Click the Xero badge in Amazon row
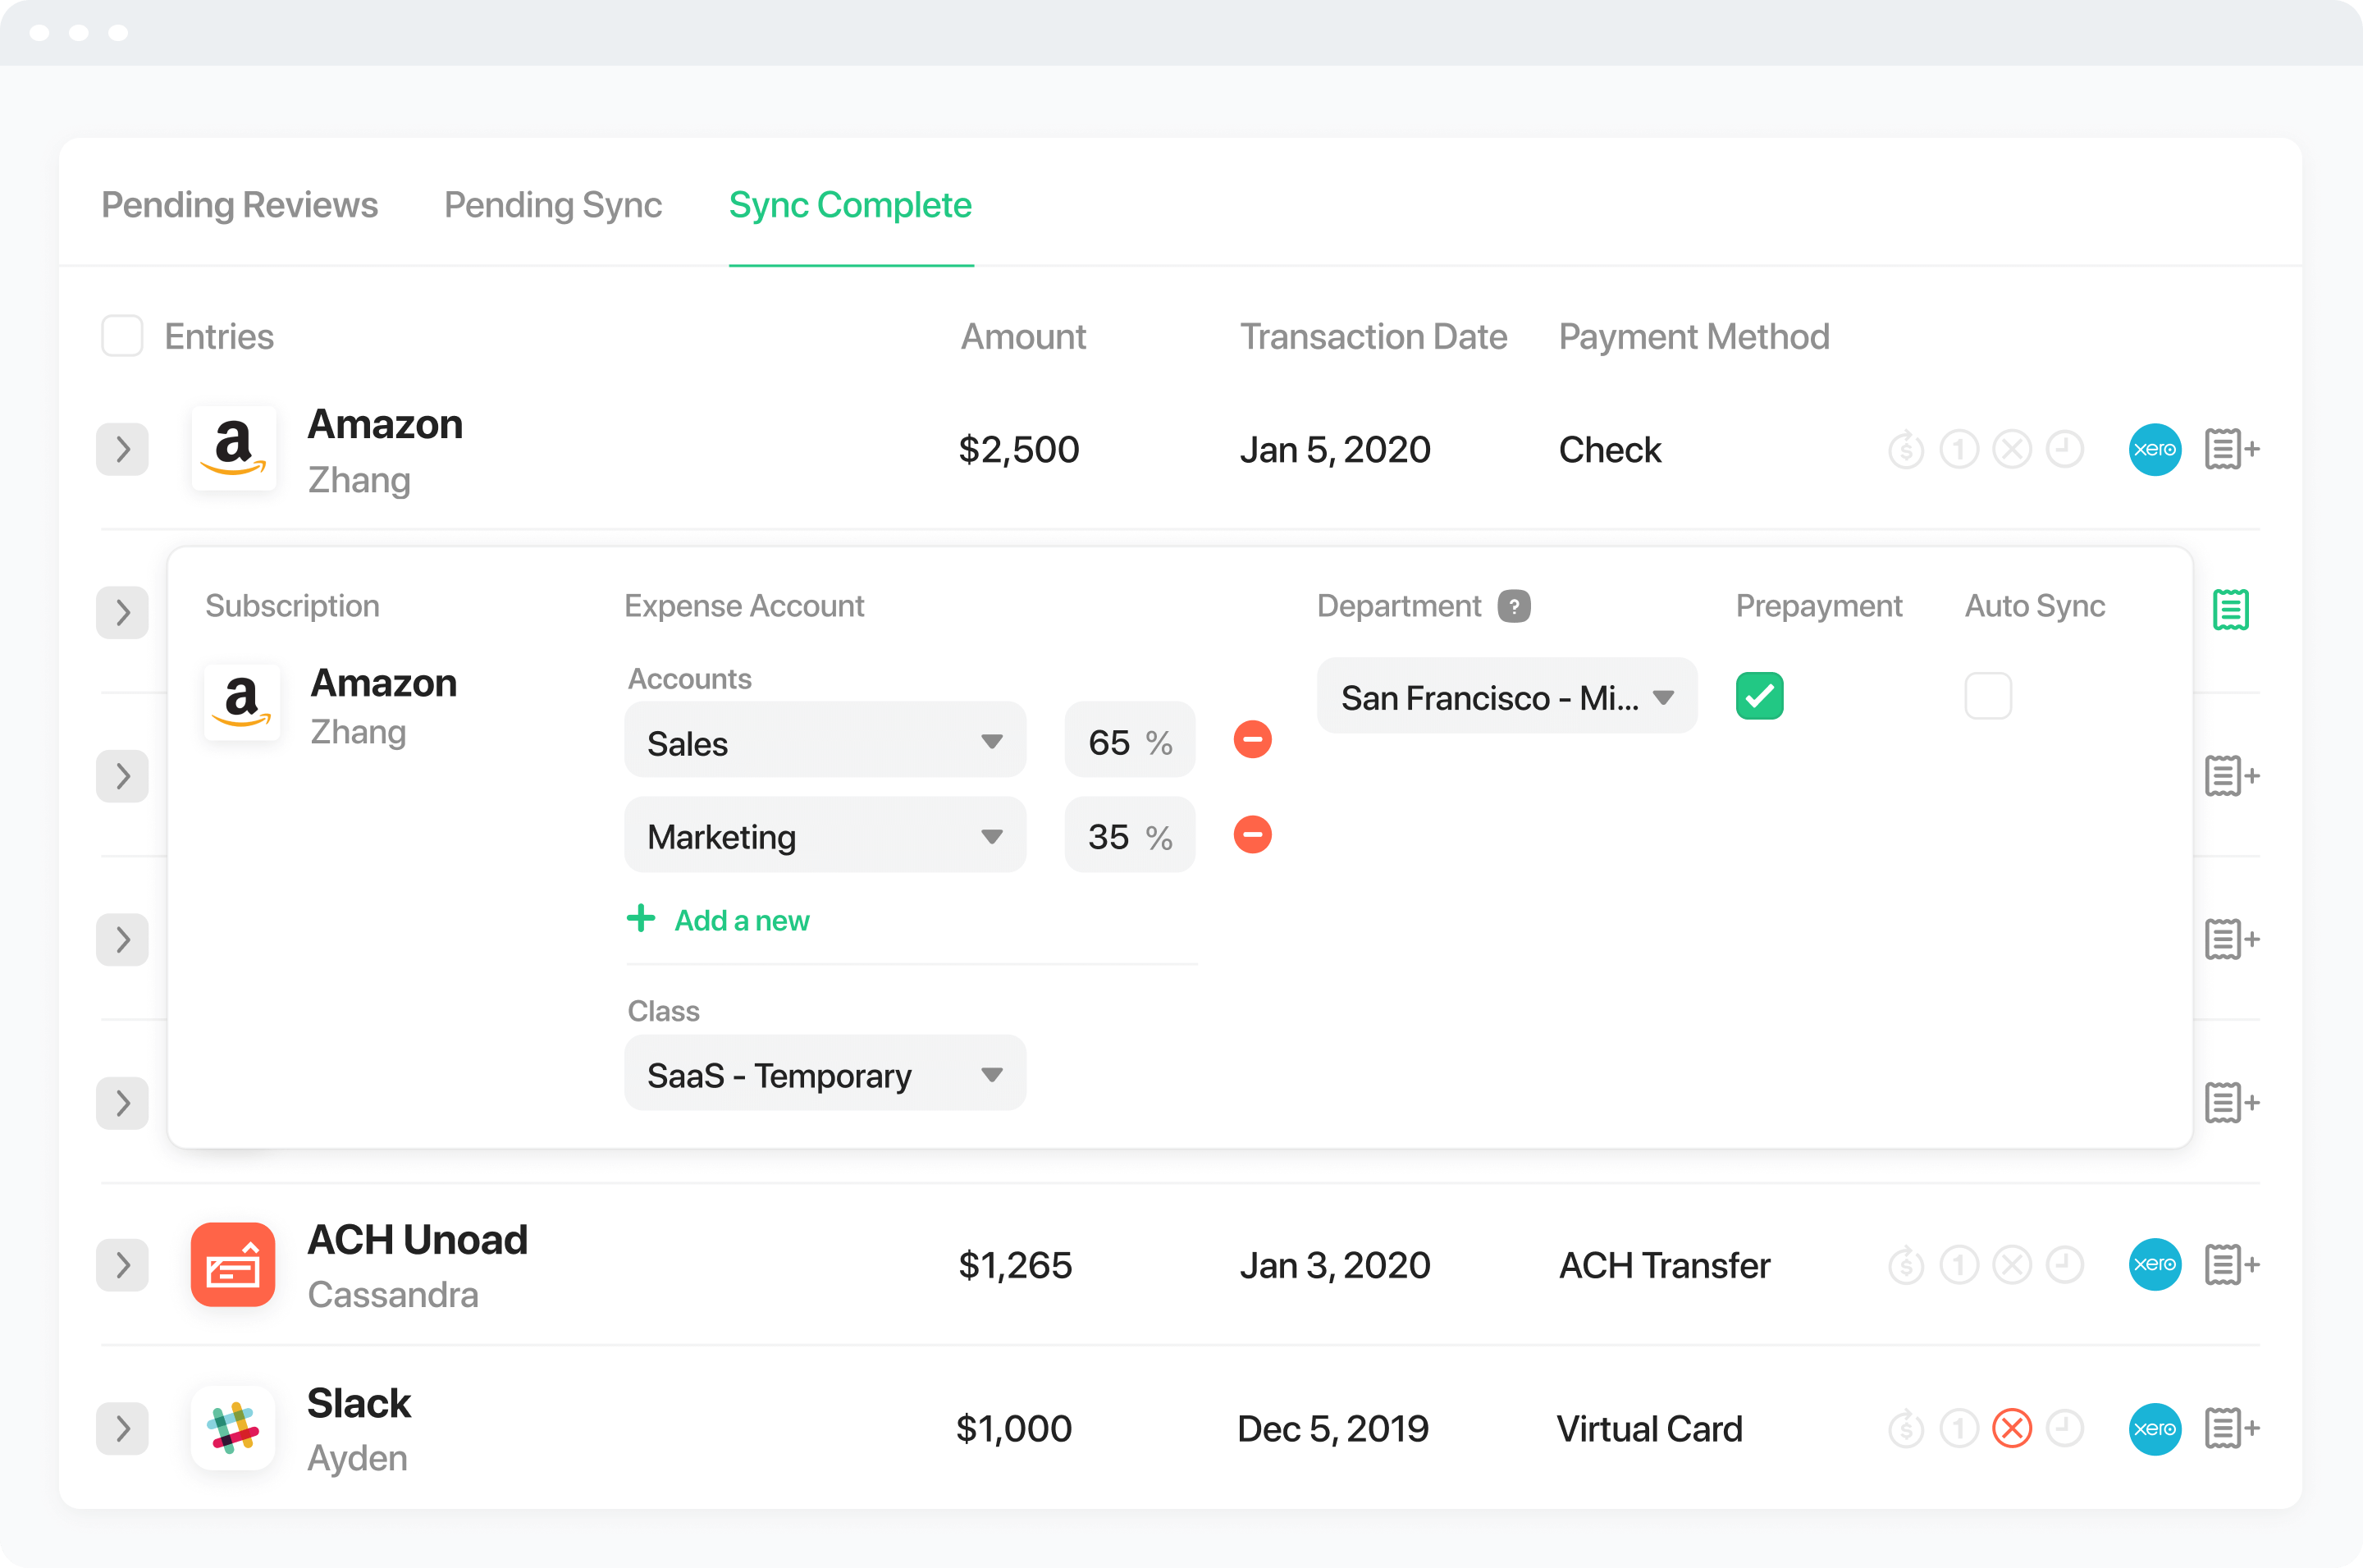 [2154, 449]
